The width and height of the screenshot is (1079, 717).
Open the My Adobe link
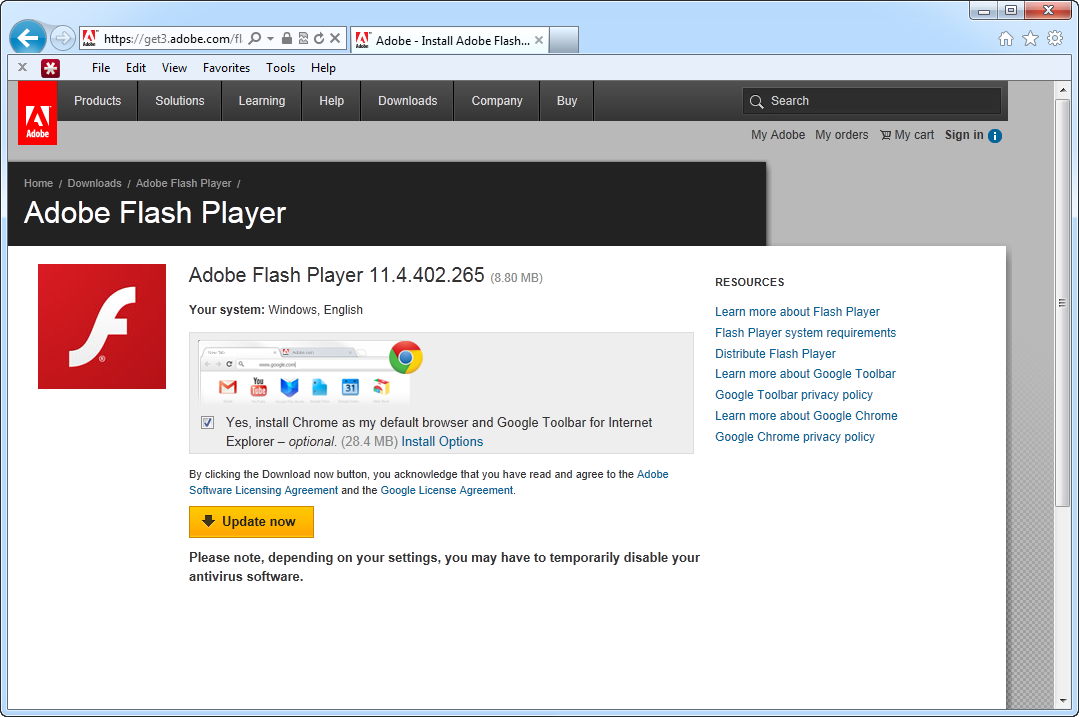(778, 135)
